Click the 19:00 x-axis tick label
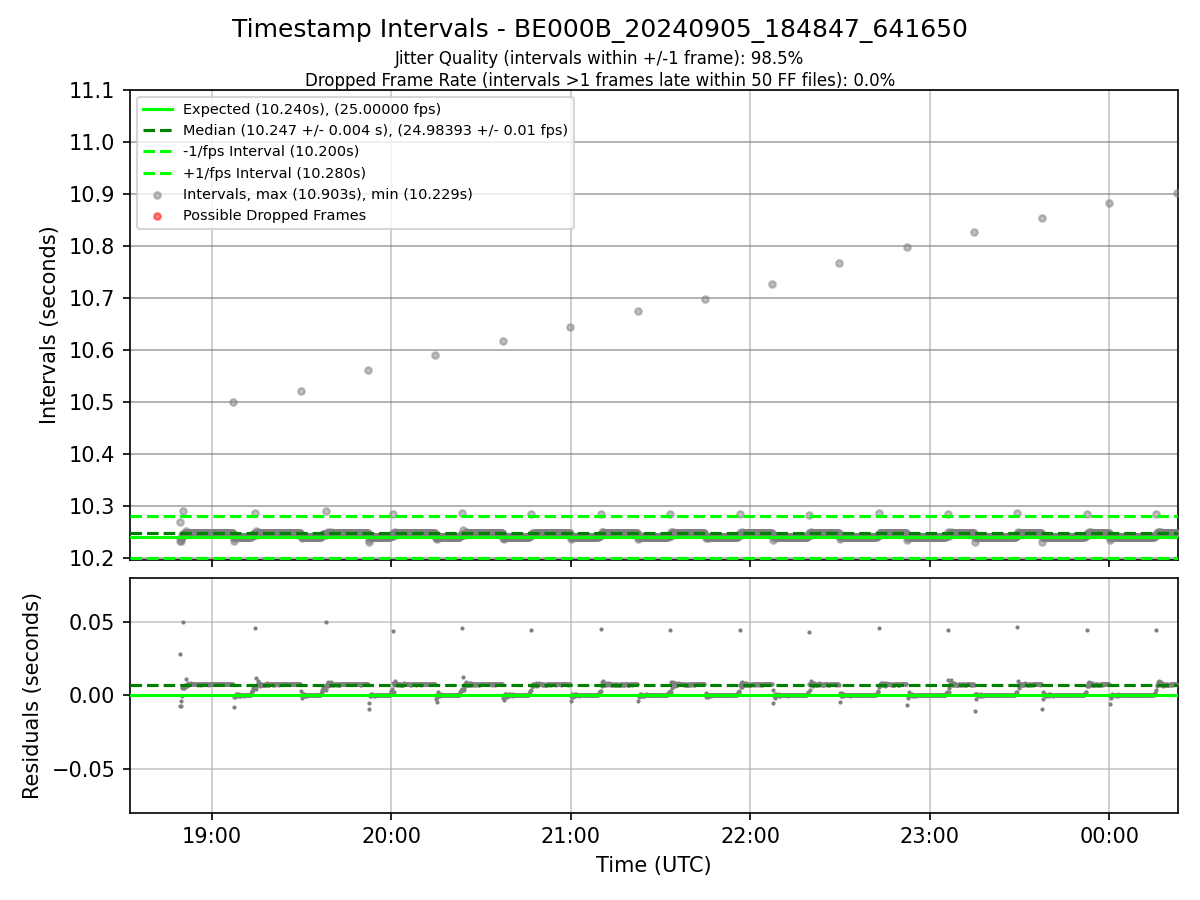The width and height of the screenshot is (1200, 900). (211, 836)
